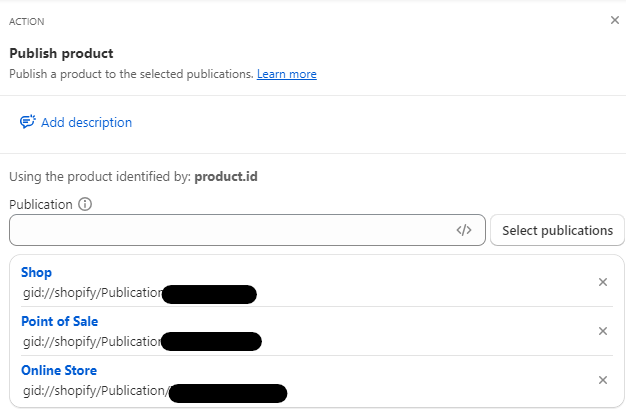Click the Publish product heading
Screen dimensions: 626x415
click(x=61, y=53)
